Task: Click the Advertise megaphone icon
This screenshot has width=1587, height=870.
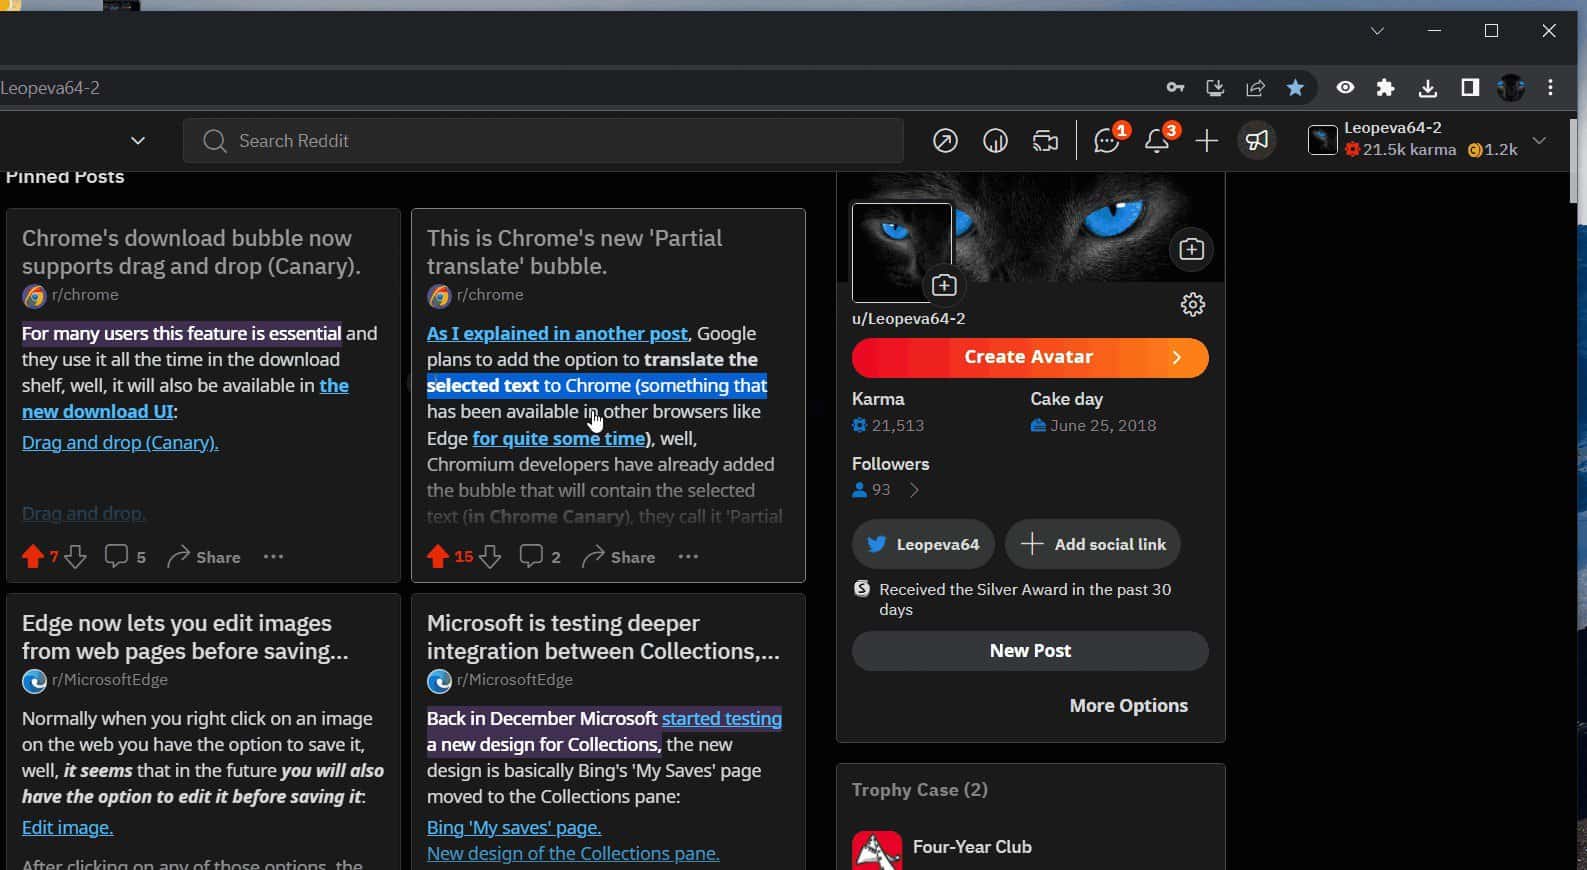Action: coord(1257,141)
